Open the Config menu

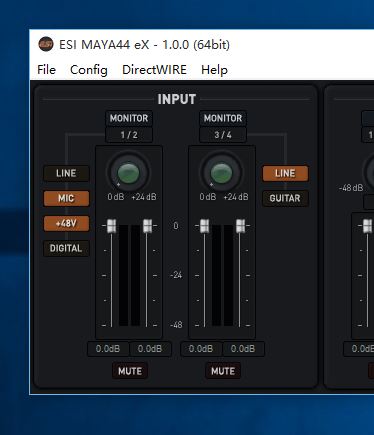click(x=89, y=70)
